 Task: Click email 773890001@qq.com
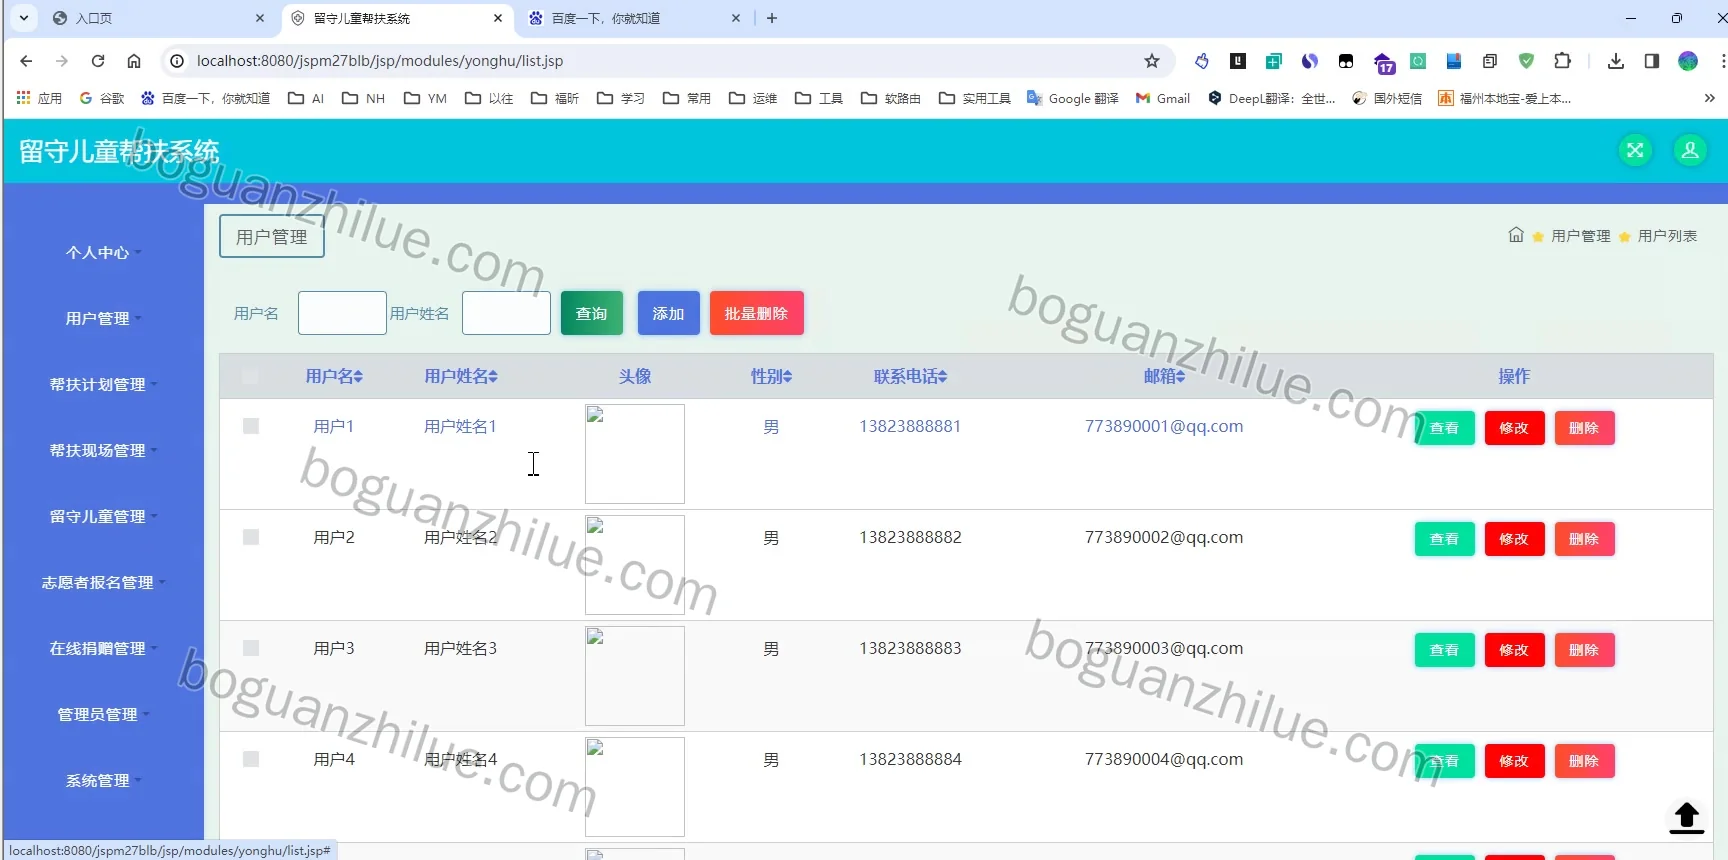[x=1164, y=426]
